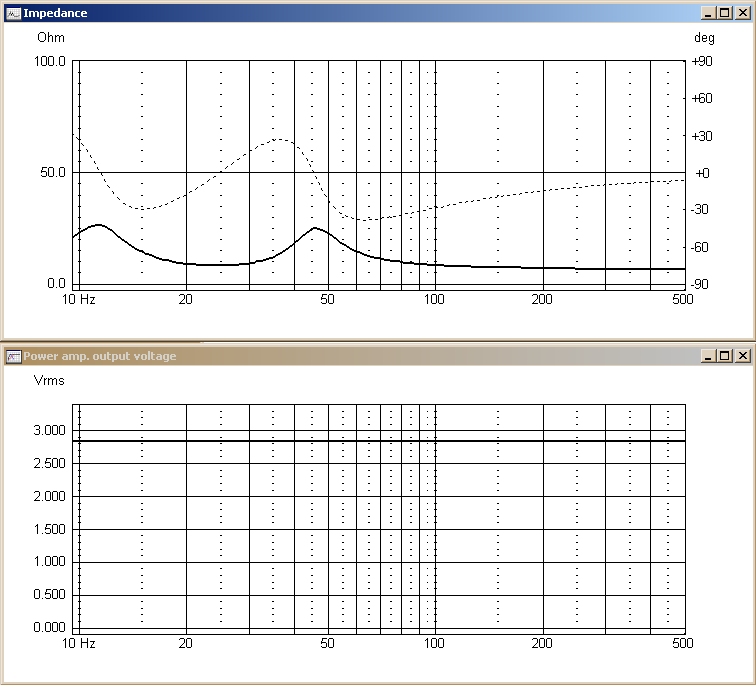Viewport: 756px width, 685px height.
Task: Minimize the Impedance window
Action: (708, 13)
